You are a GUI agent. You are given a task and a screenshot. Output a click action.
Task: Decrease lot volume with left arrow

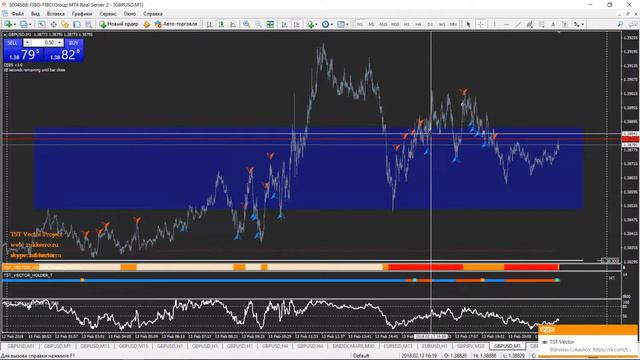click(27, 43)
